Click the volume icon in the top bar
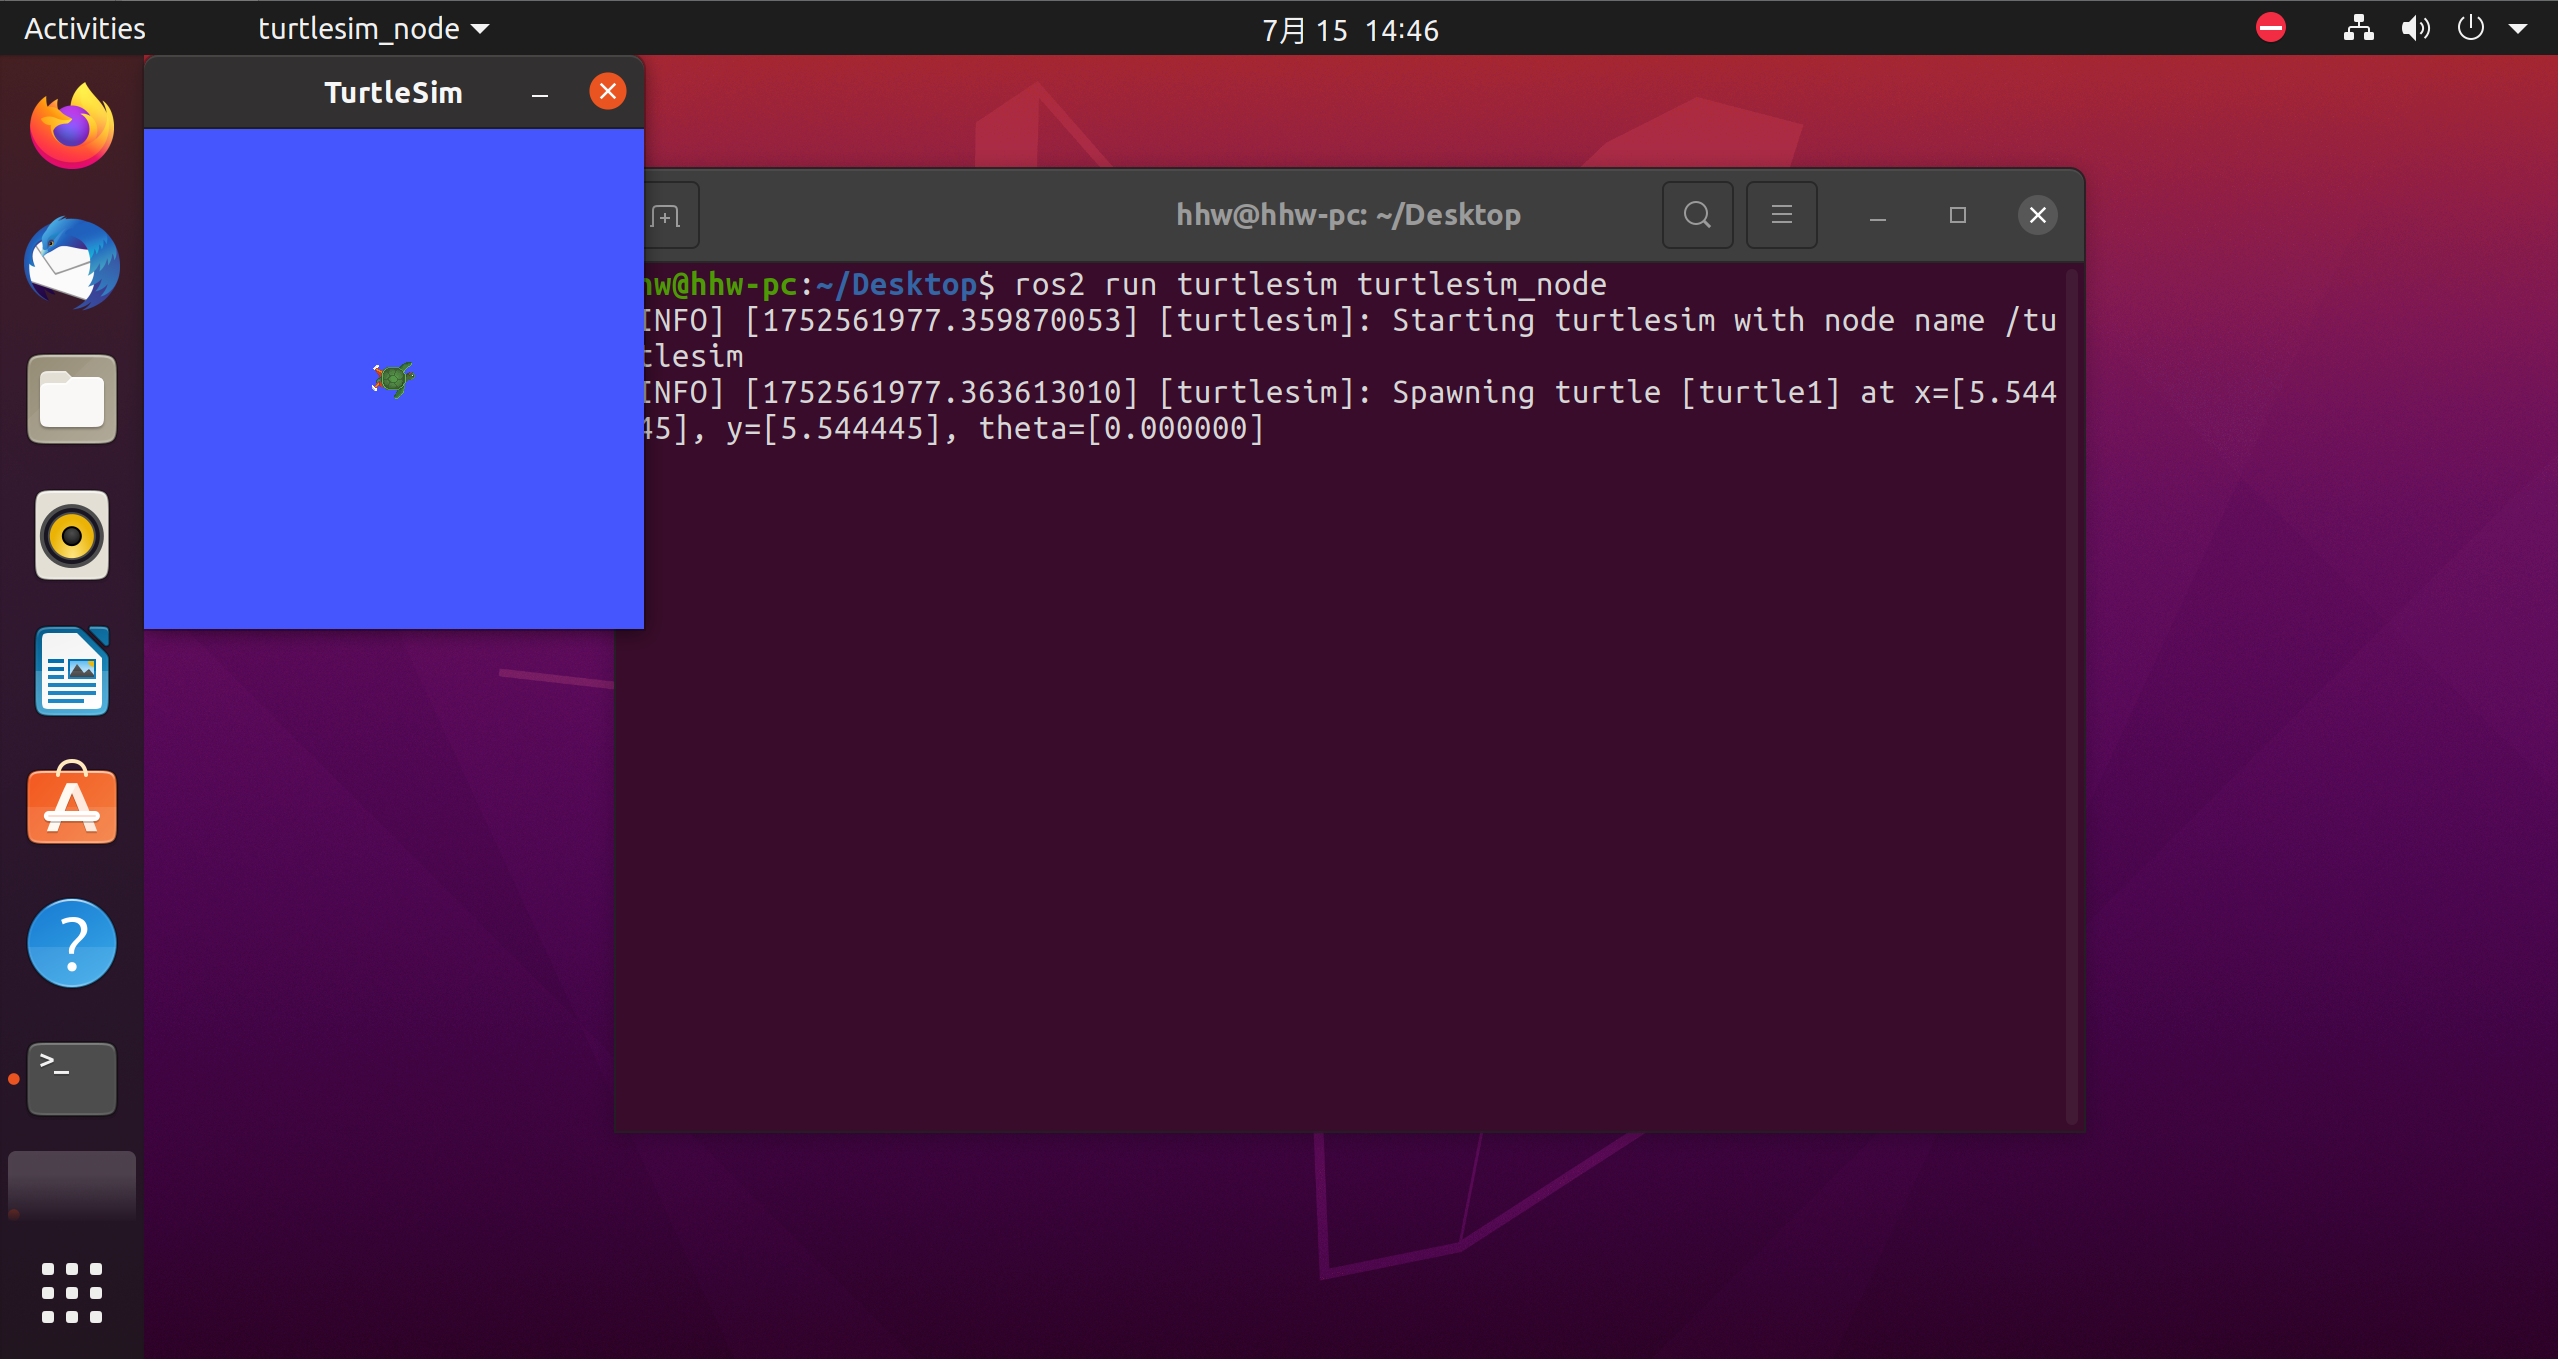2558x1359 pixels. coord(2415,28)
